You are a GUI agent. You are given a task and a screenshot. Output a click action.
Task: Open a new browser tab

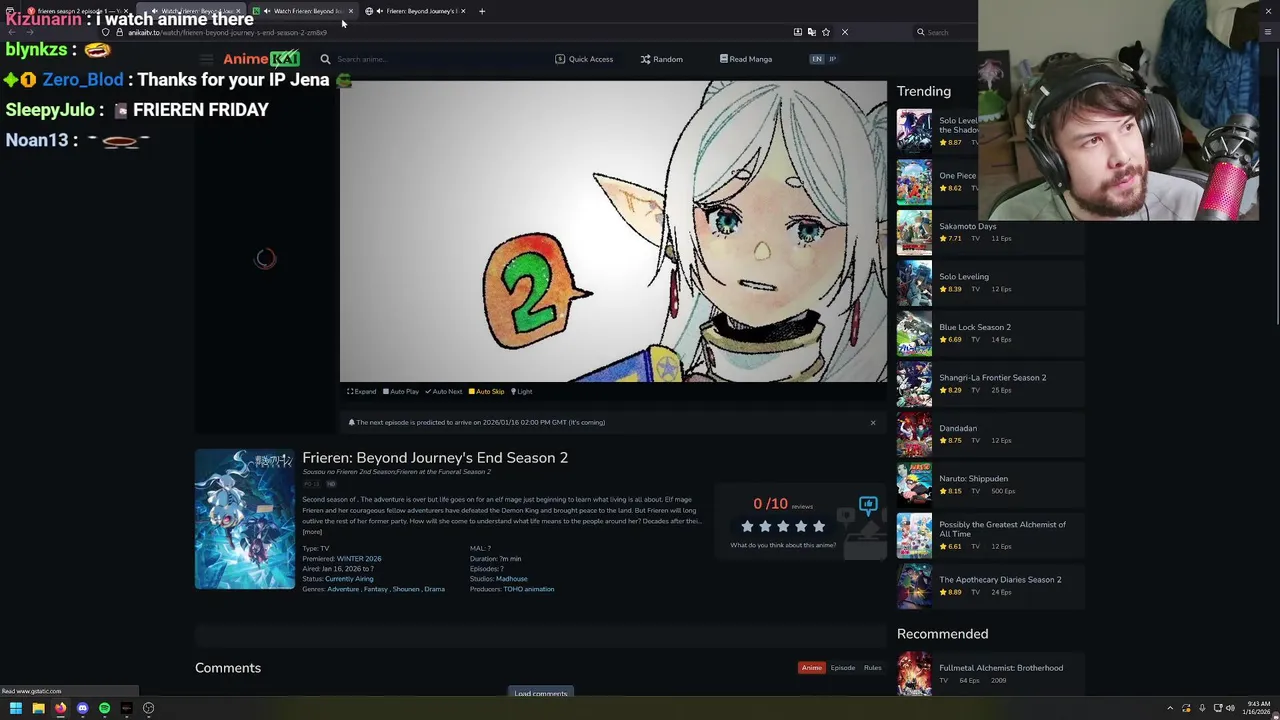pyautogui.click(x=482, y=11)
